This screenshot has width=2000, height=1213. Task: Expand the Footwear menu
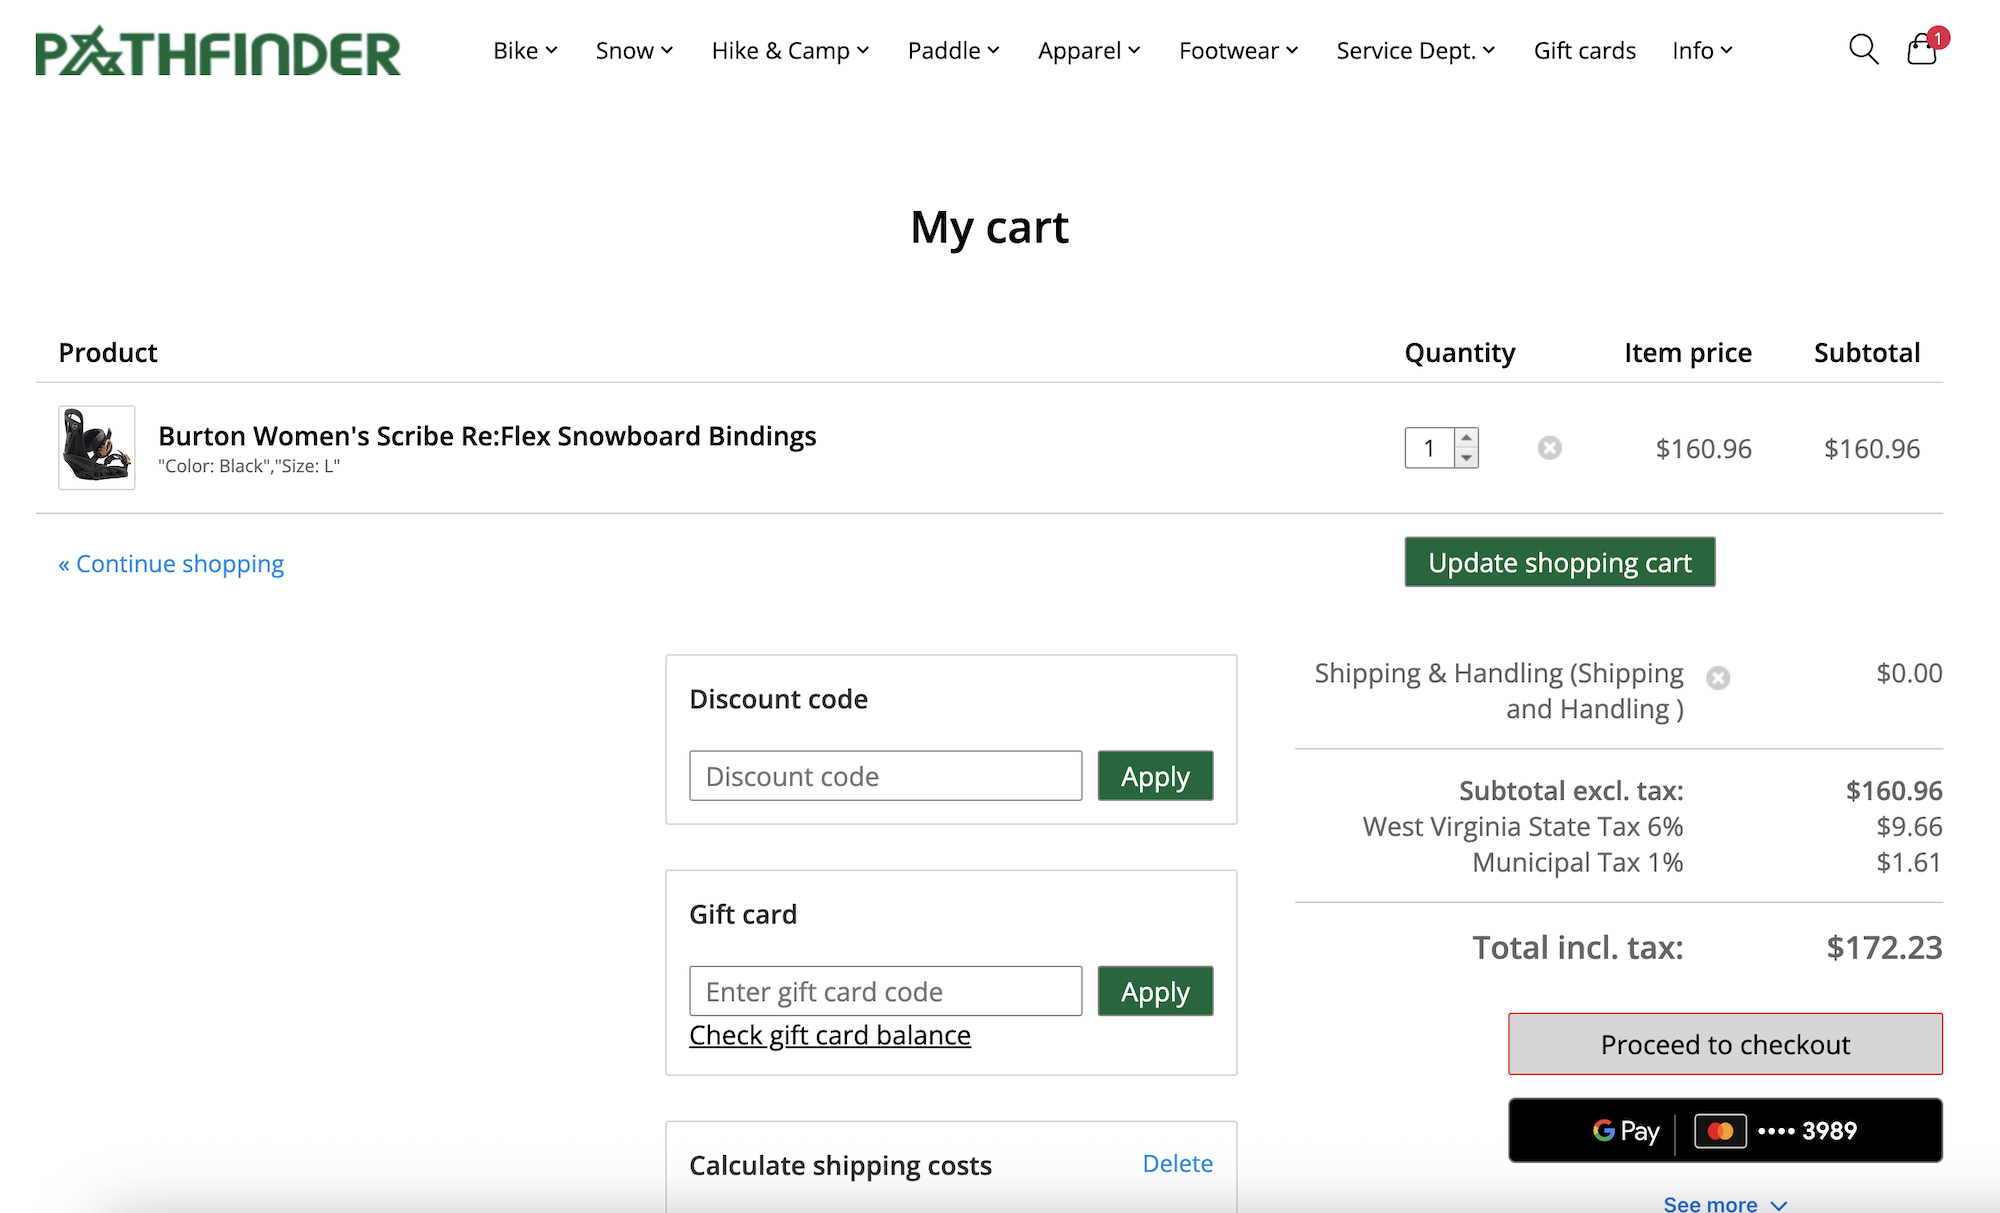pos(1238,50)
